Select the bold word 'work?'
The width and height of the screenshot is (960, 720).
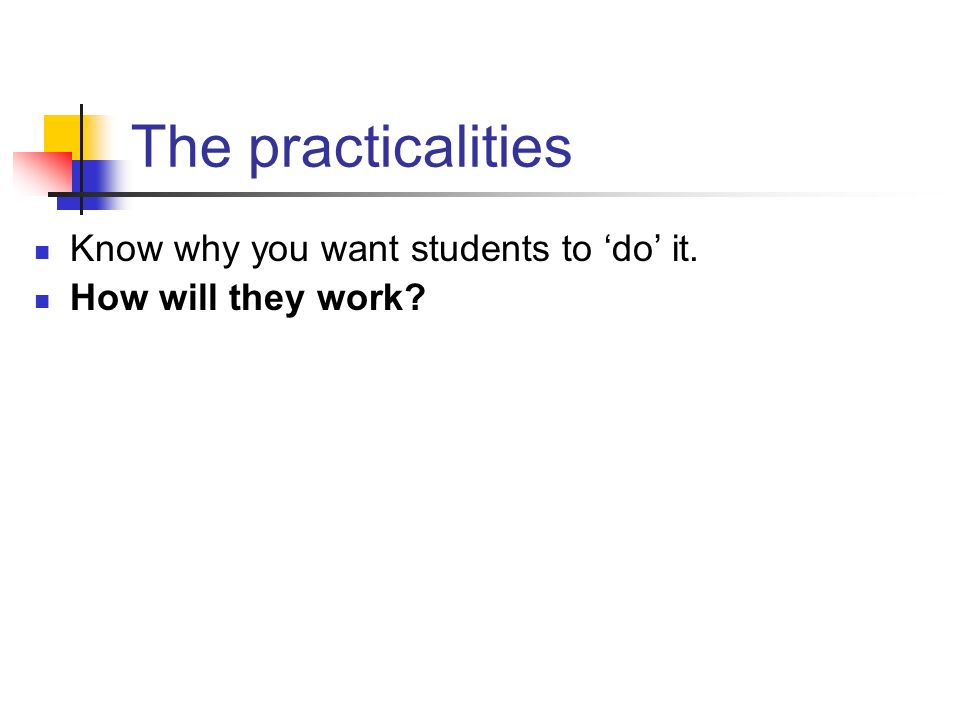point(371,298)
